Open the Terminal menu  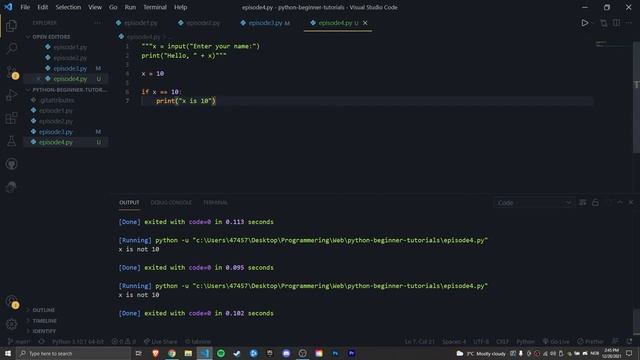(155, 7)
